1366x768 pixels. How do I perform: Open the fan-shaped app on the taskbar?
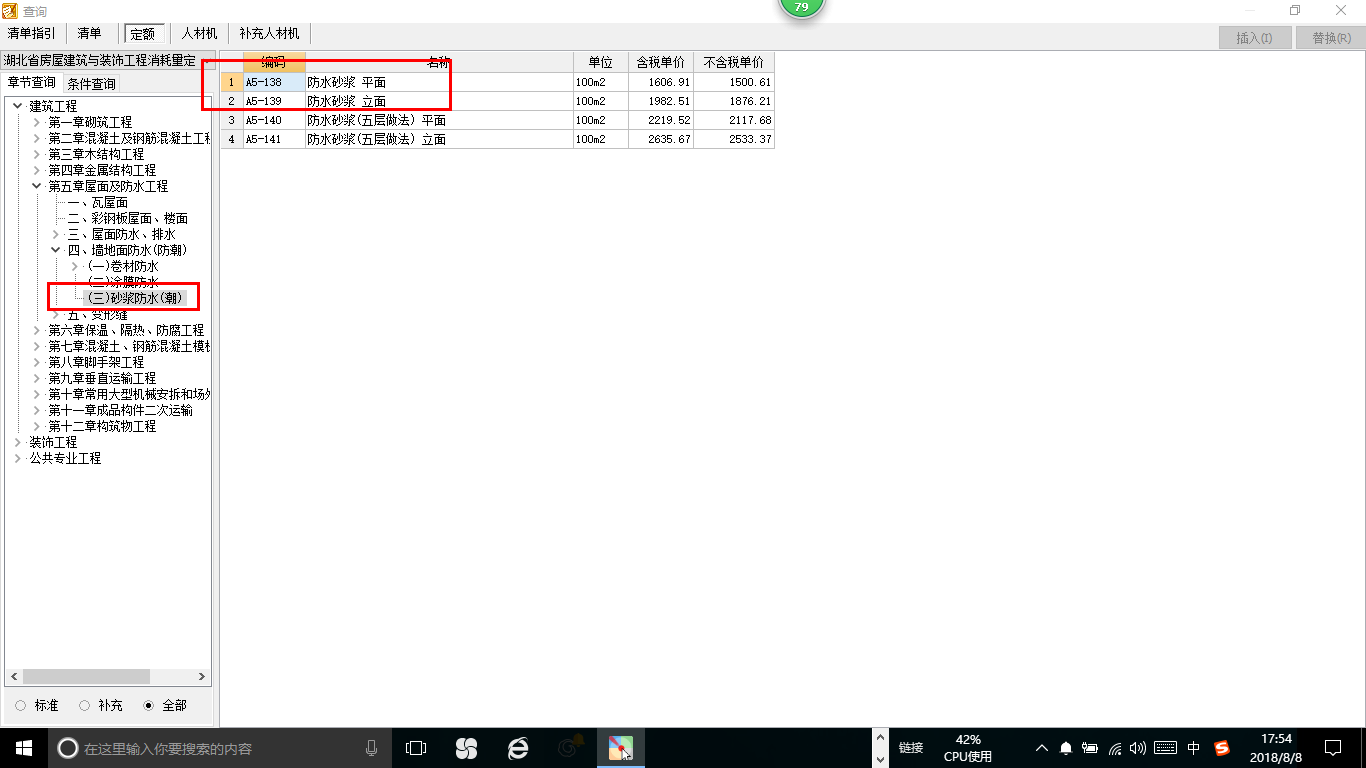coord(466,747)
